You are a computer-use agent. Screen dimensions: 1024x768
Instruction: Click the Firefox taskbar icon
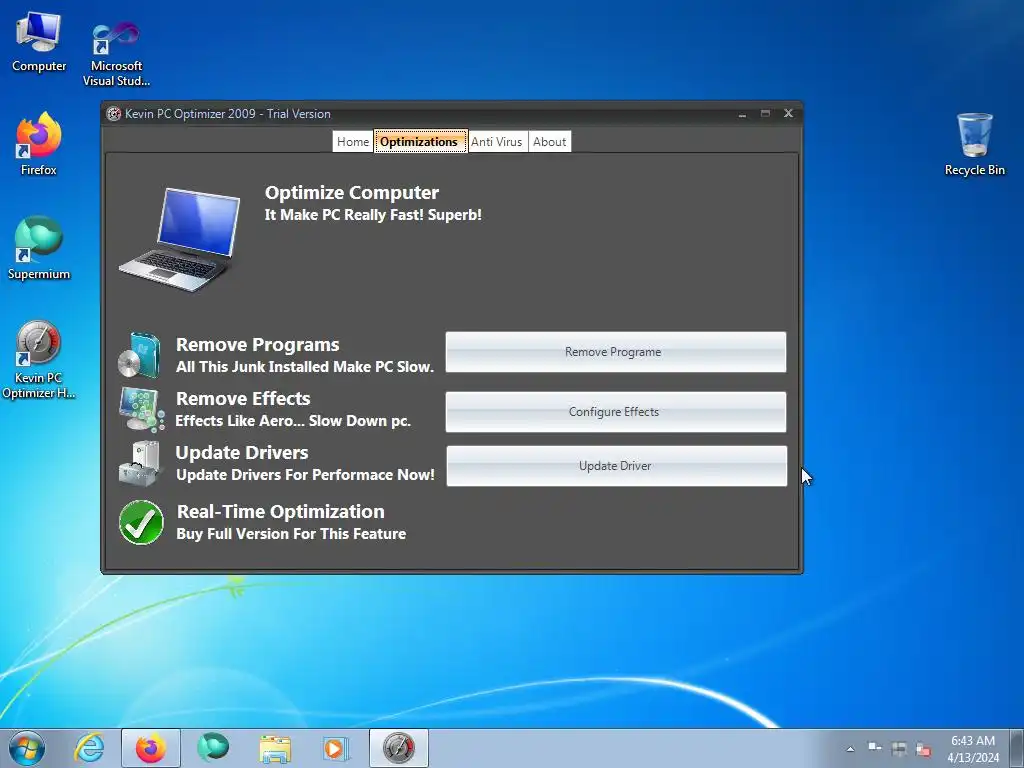[x=151, y=748]
